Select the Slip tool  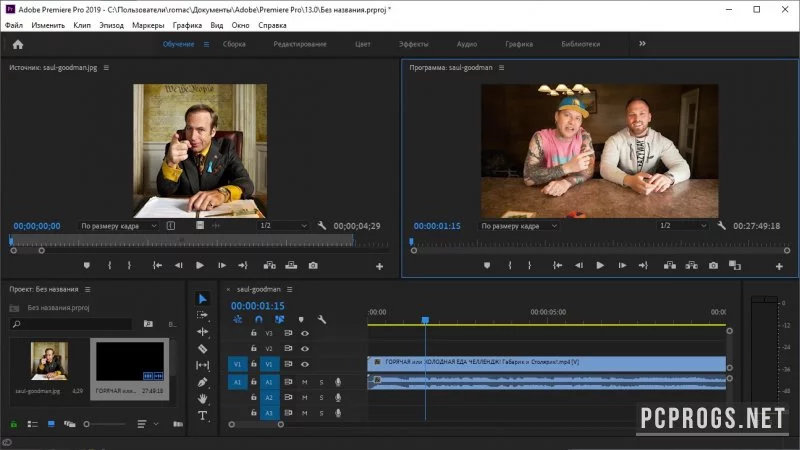tap(203, 365)
